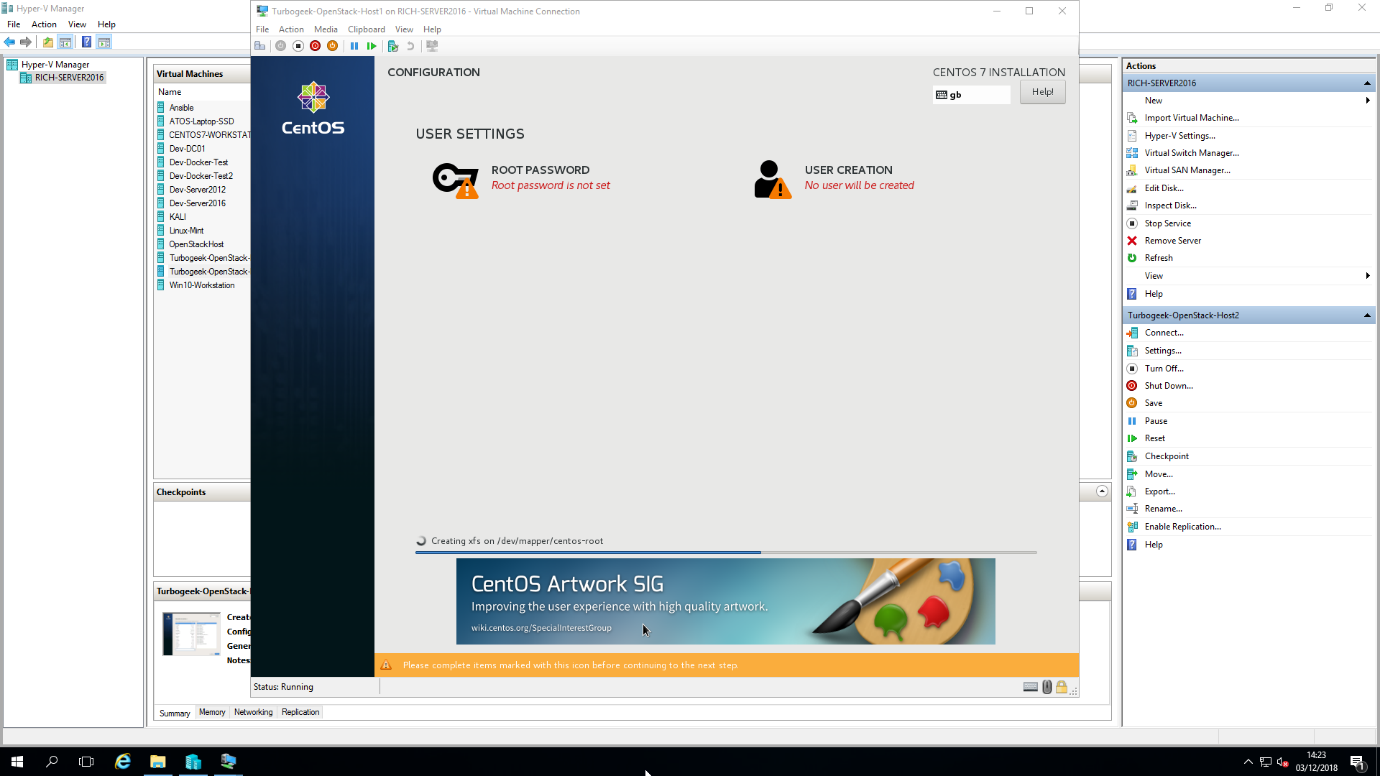Create a checkpoint using the toolbar icon
This screenshot has height=776, width=1380.
[393, 46]
